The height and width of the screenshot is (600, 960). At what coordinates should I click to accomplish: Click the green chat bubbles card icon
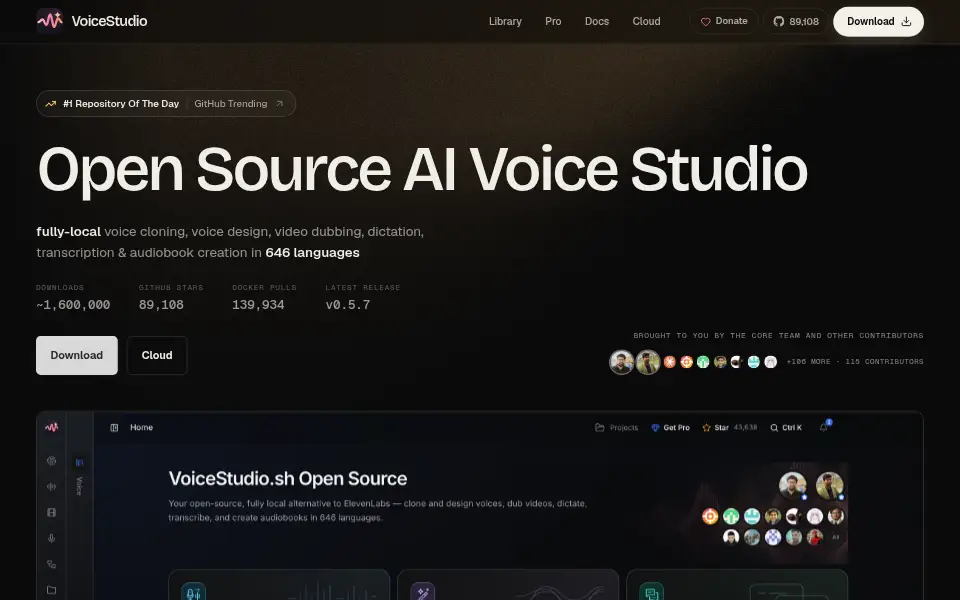651,592
